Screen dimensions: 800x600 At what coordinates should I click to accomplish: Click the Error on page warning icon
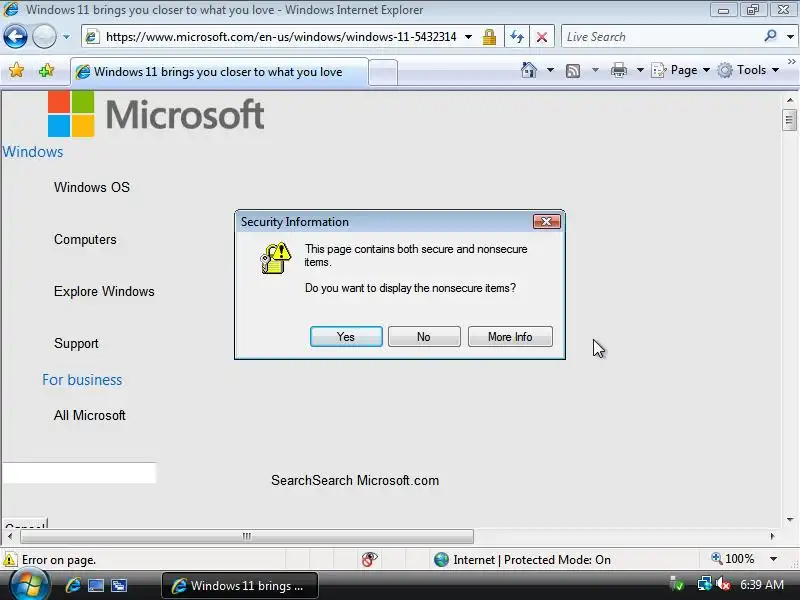[x=9, y=560]
